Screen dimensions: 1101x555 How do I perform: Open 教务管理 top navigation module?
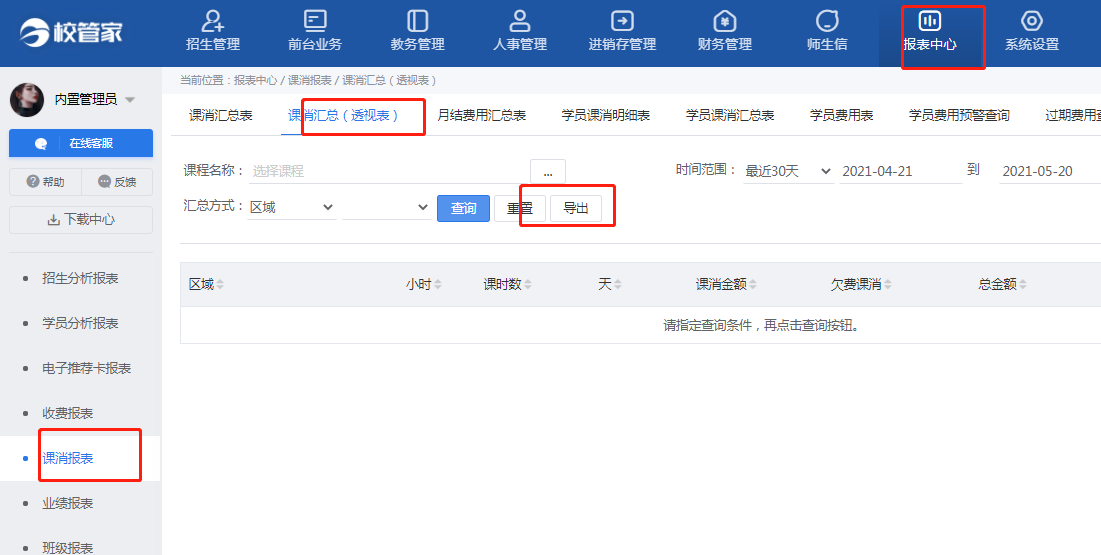click(417, 32)
